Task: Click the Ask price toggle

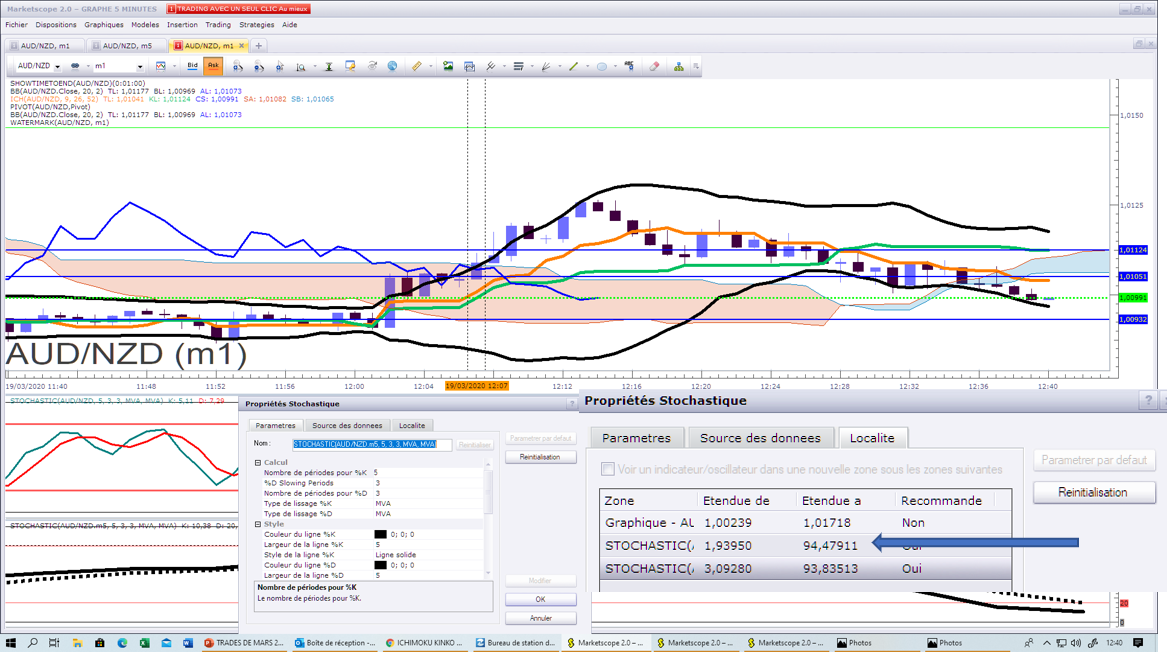Action: tap(213, 66)
